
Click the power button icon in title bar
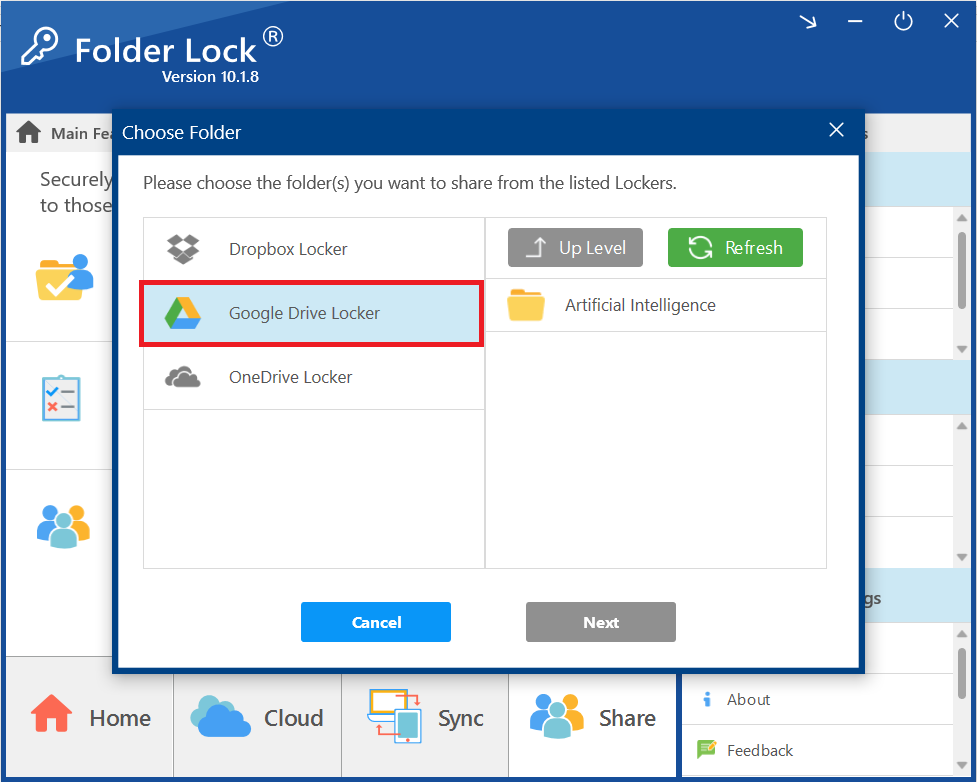click(903, 22)
